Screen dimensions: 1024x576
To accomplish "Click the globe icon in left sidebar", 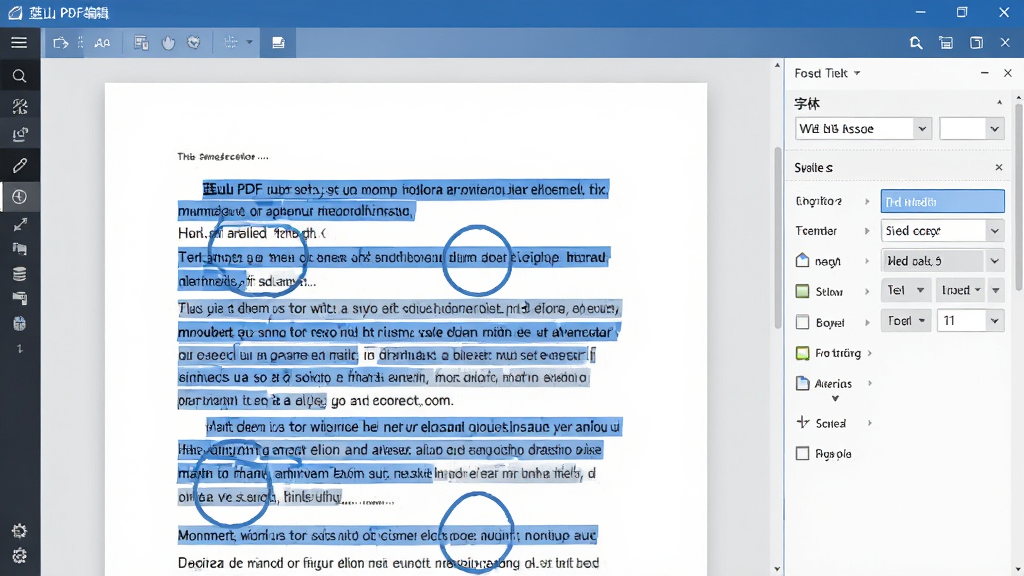I will click(20, 324).
